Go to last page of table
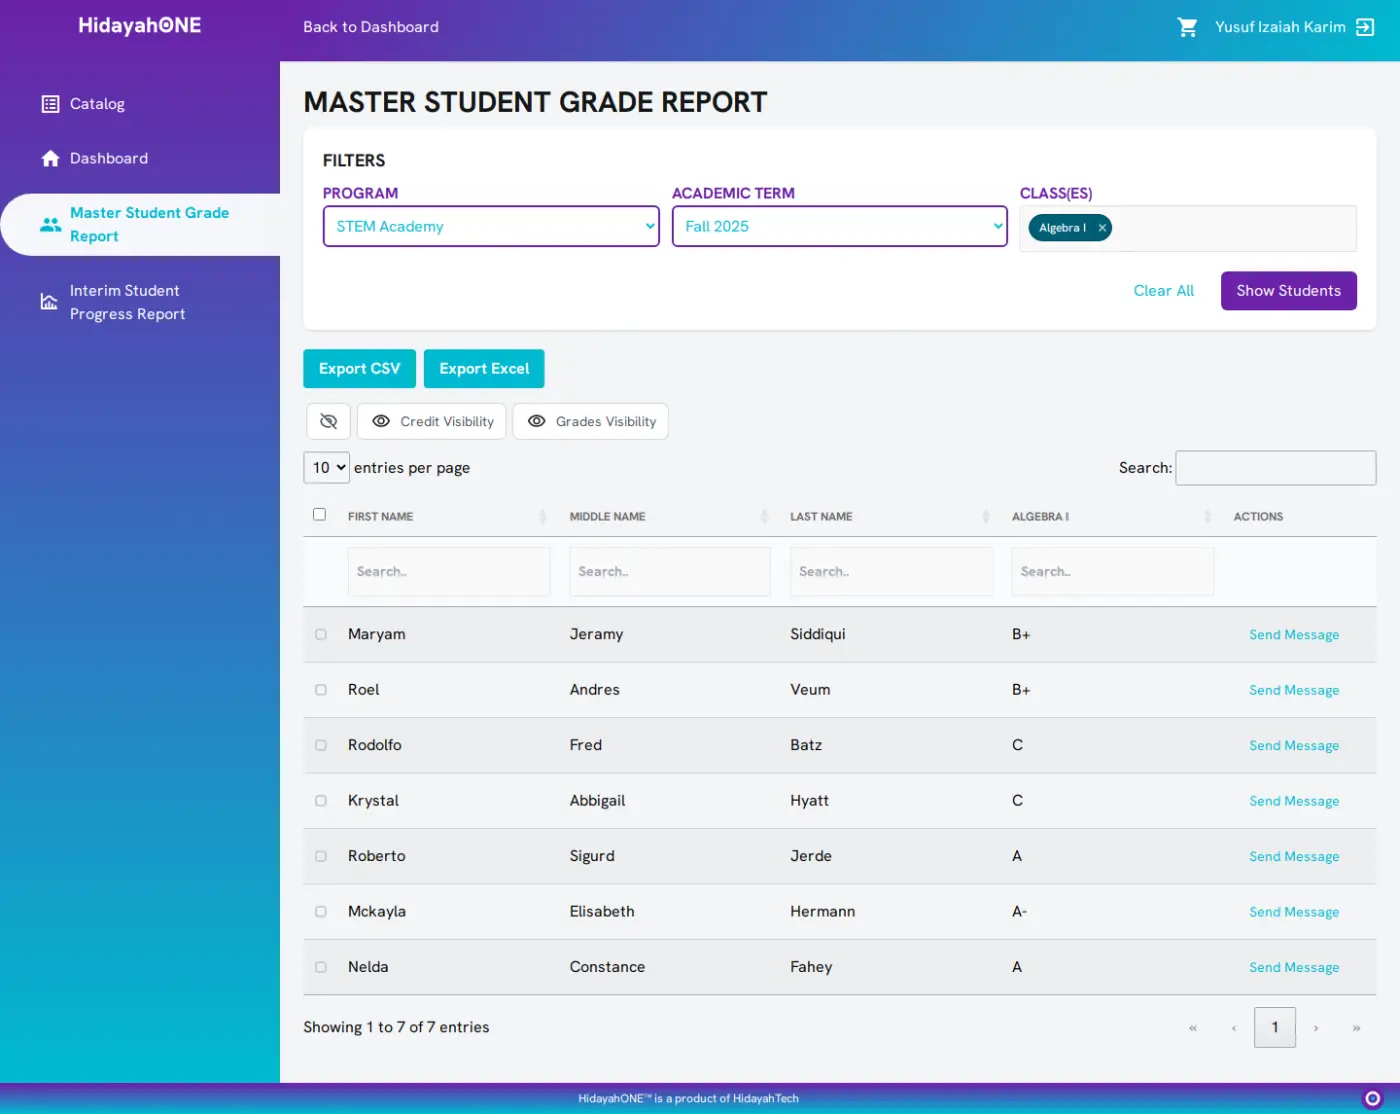The width and height of the screenshot is (1400, 1114). click(x=1356, y=1028)
